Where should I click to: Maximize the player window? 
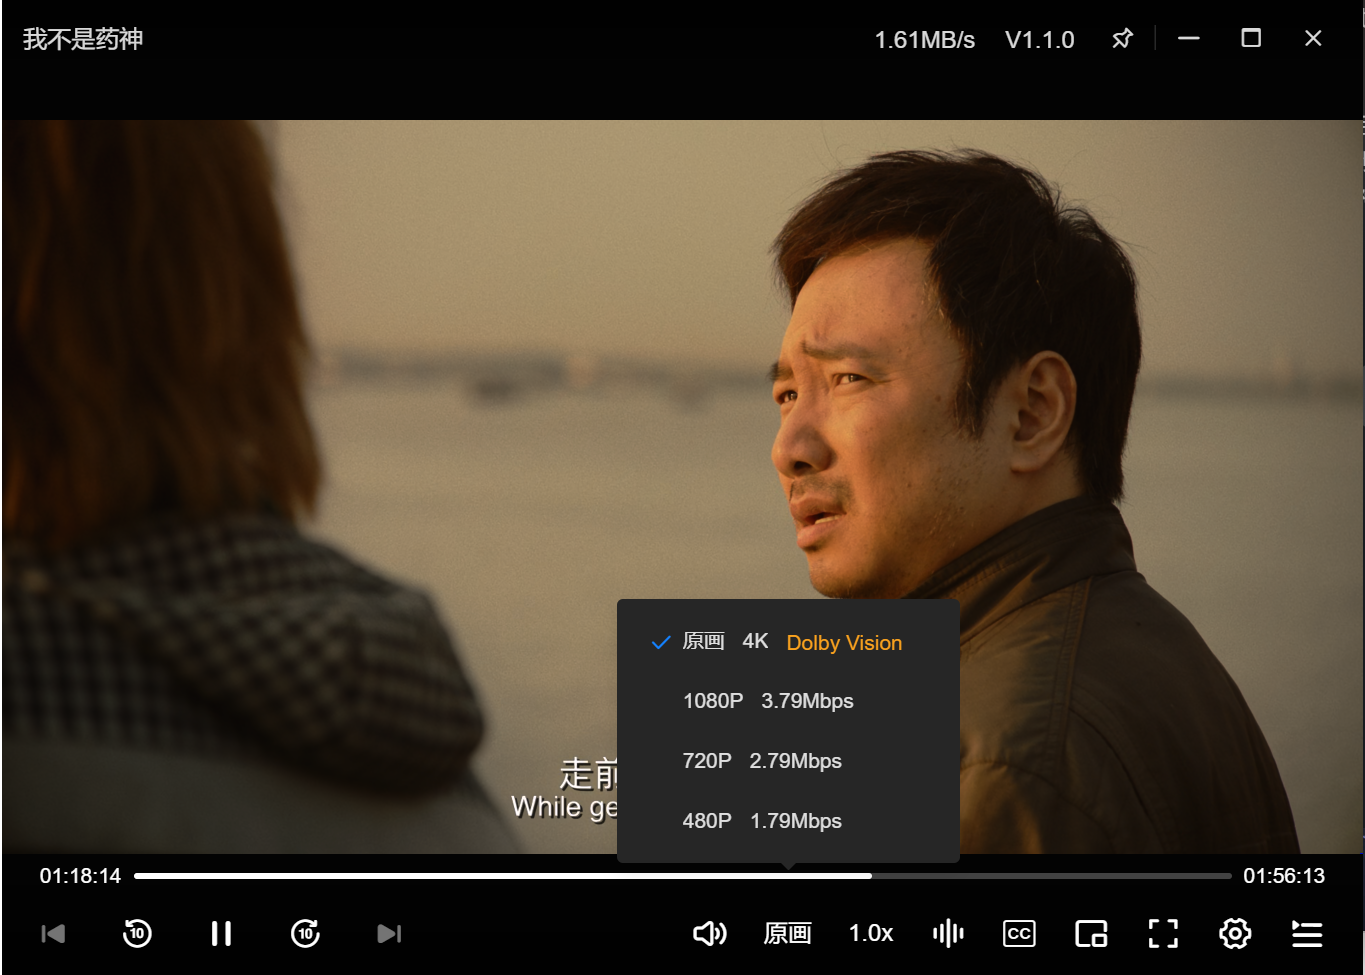point(1251,38)
